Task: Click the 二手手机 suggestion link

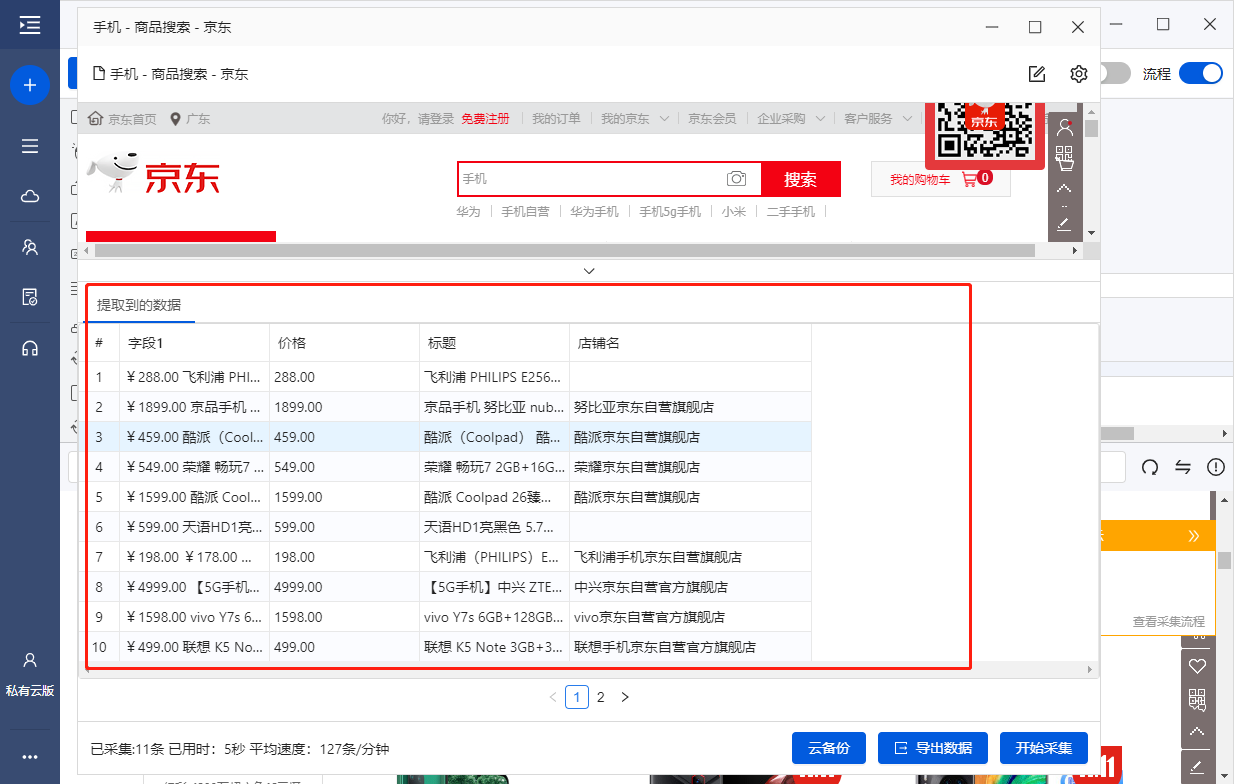Action: click(791, 212)
